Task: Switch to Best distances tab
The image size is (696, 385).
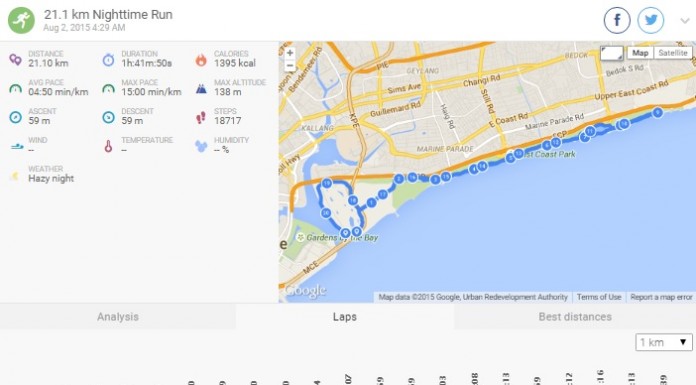Action: tap(575, 317)
